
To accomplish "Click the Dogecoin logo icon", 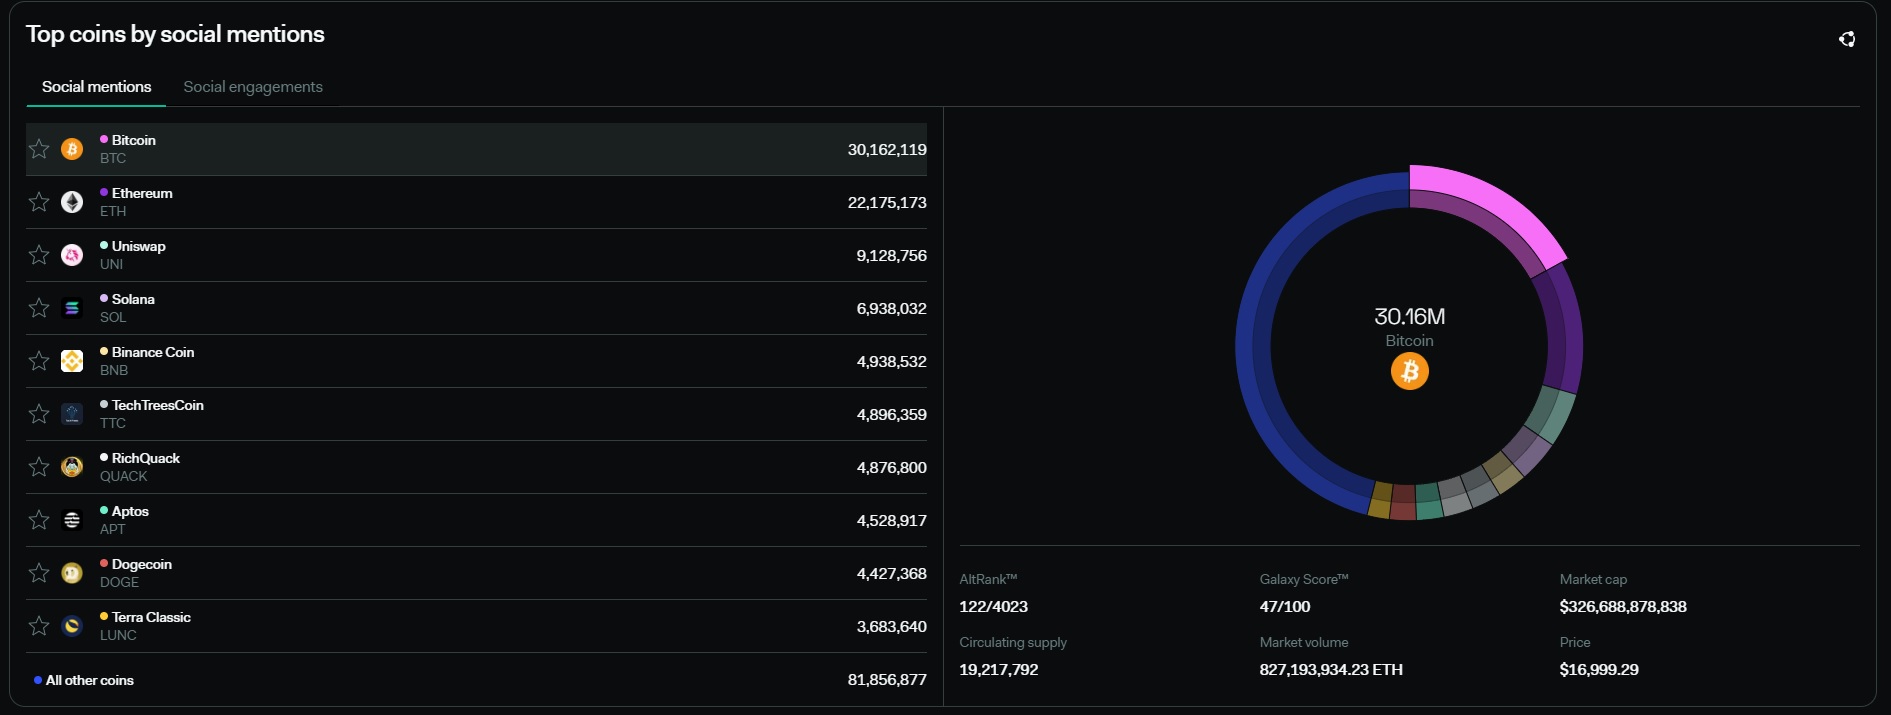I will coord(72,573).
